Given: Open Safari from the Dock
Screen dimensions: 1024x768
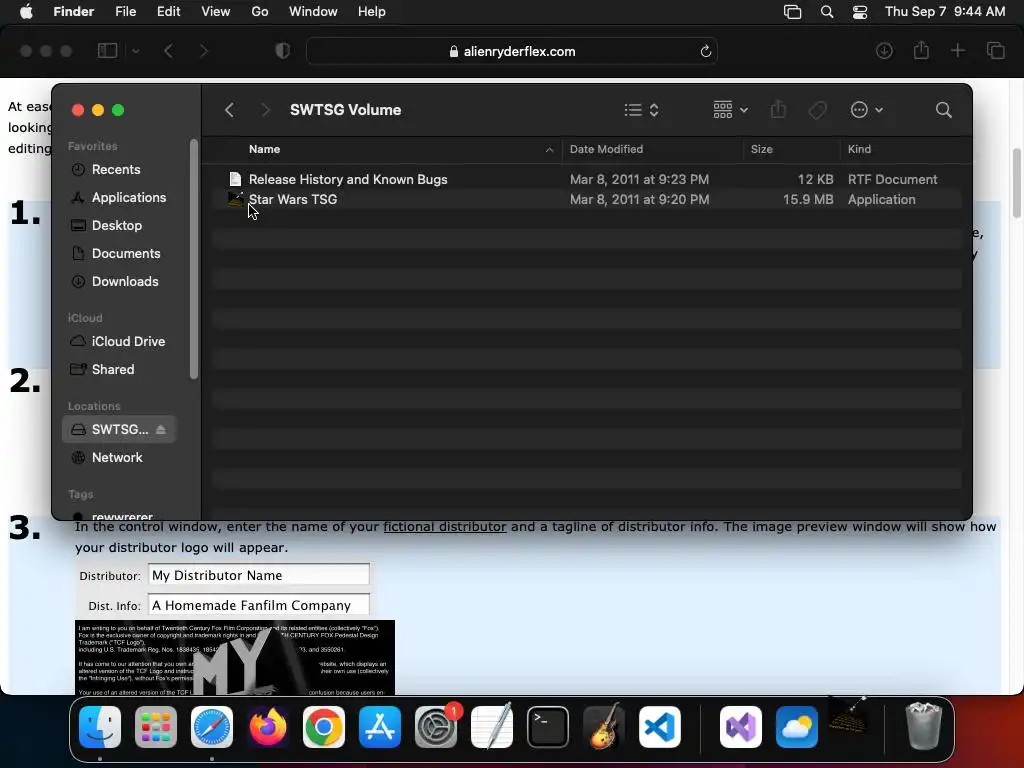Looking at the screenshot, I should (x=212, y=727).
